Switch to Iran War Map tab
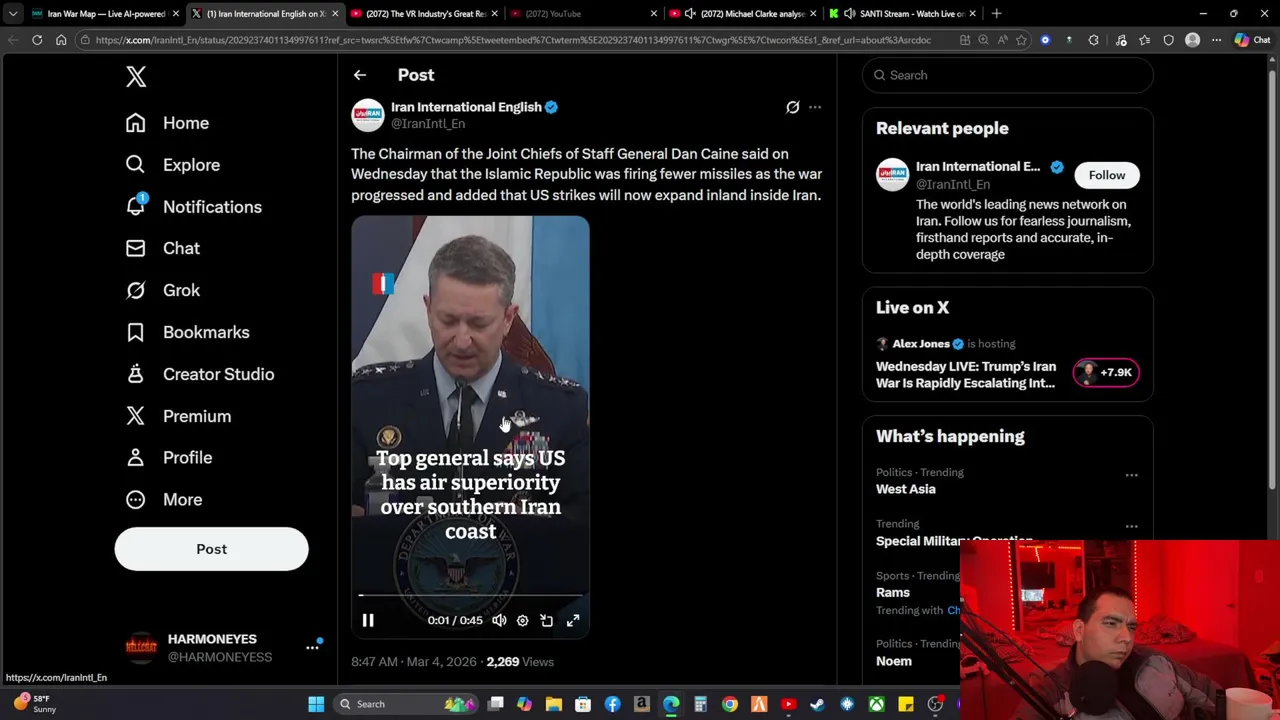1280x720 pixels. click(105, 14)
